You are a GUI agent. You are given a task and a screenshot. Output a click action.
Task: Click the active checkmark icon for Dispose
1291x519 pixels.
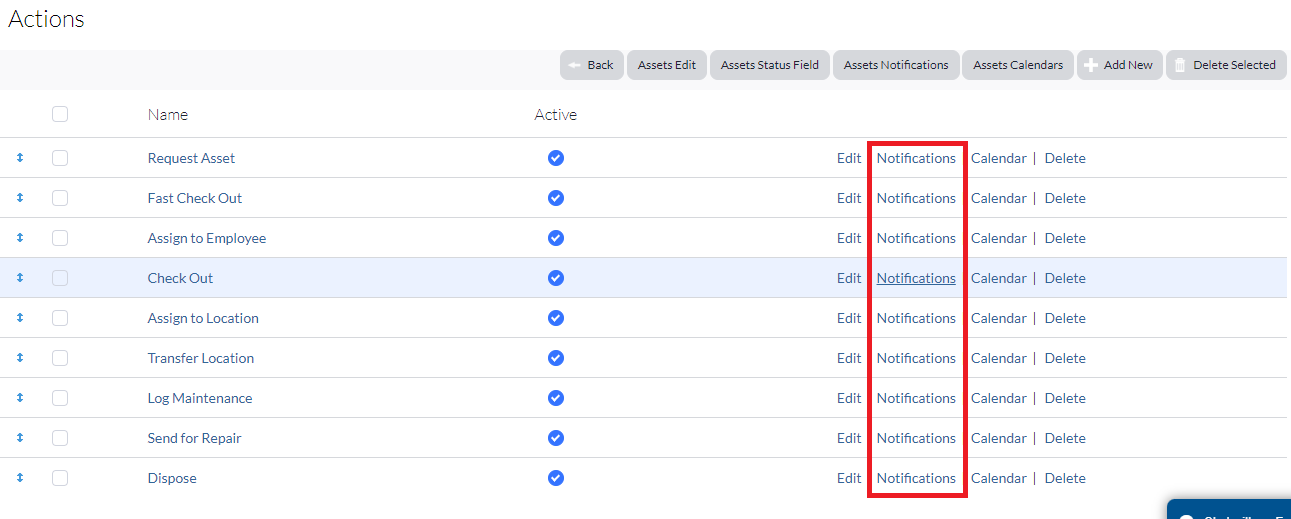coord(556,478)
